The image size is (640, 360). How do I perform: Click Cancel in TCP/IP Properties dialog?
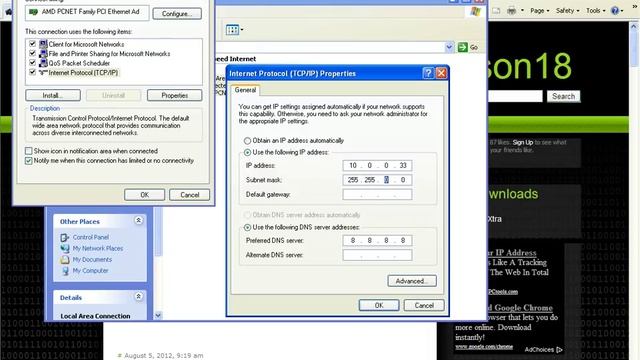(x=424, y=305)
